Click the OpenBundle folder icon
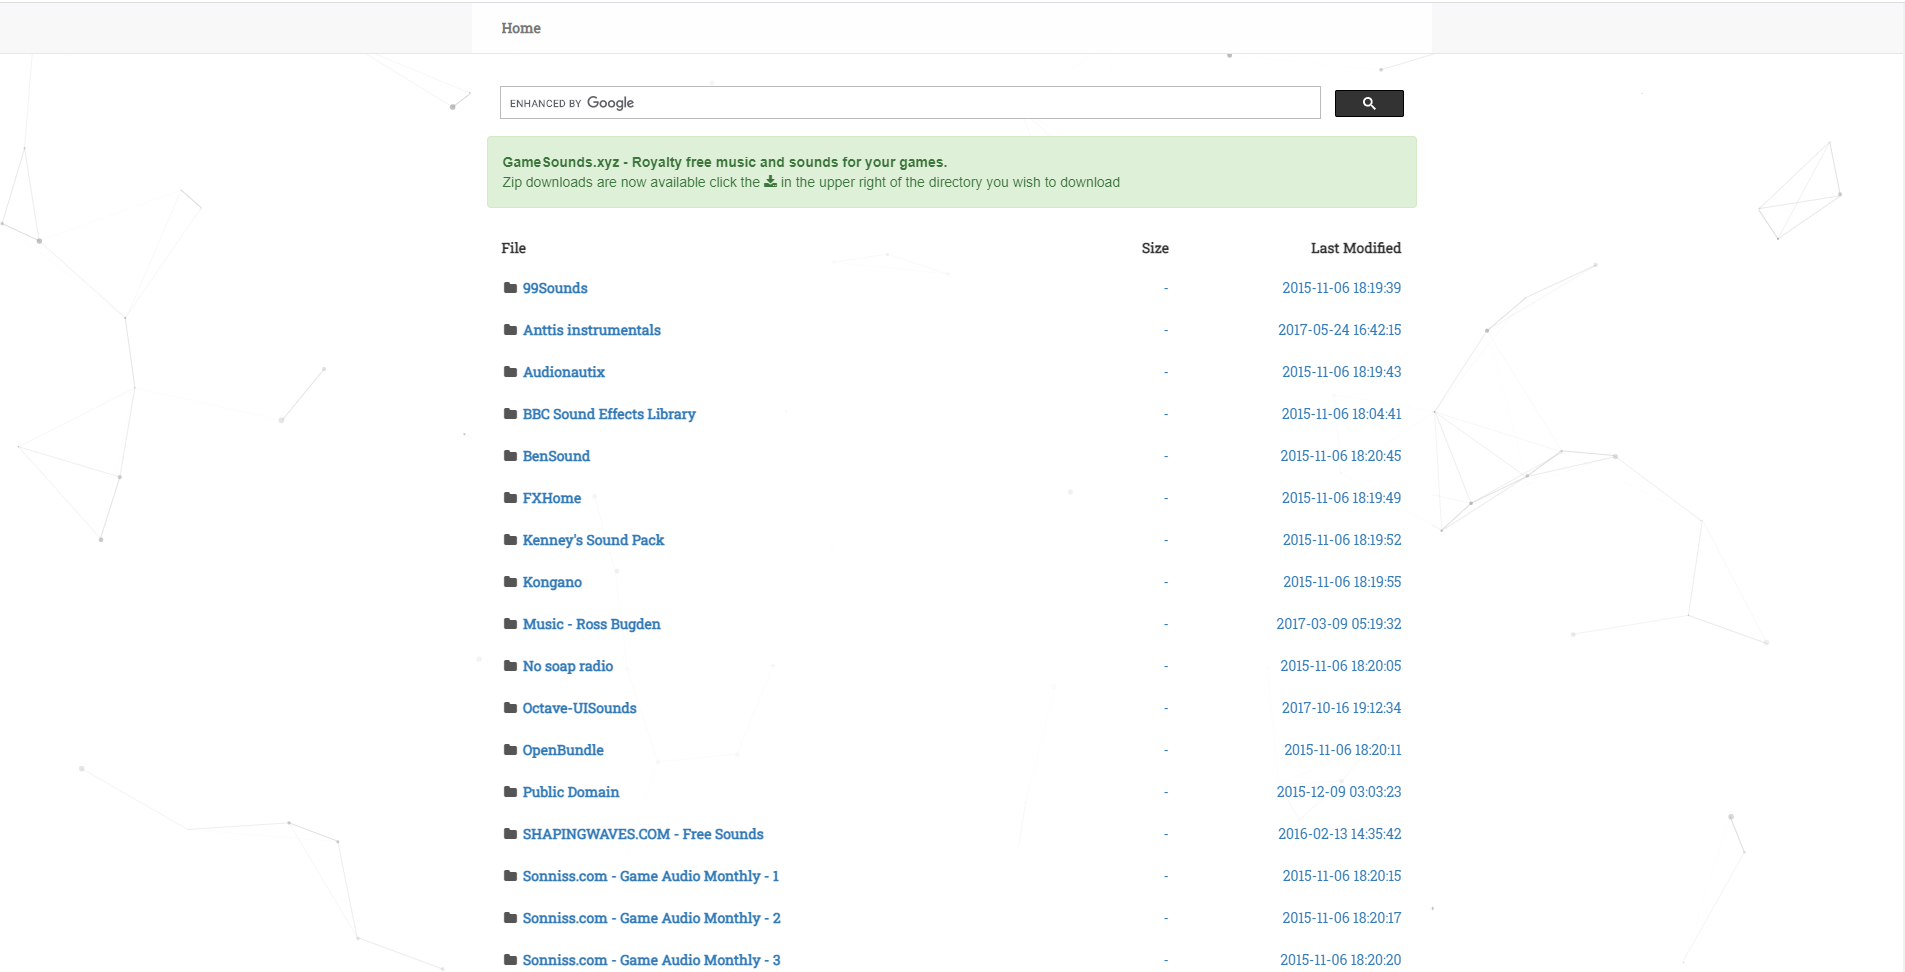The image size is (1905, 972). [510, 750]
